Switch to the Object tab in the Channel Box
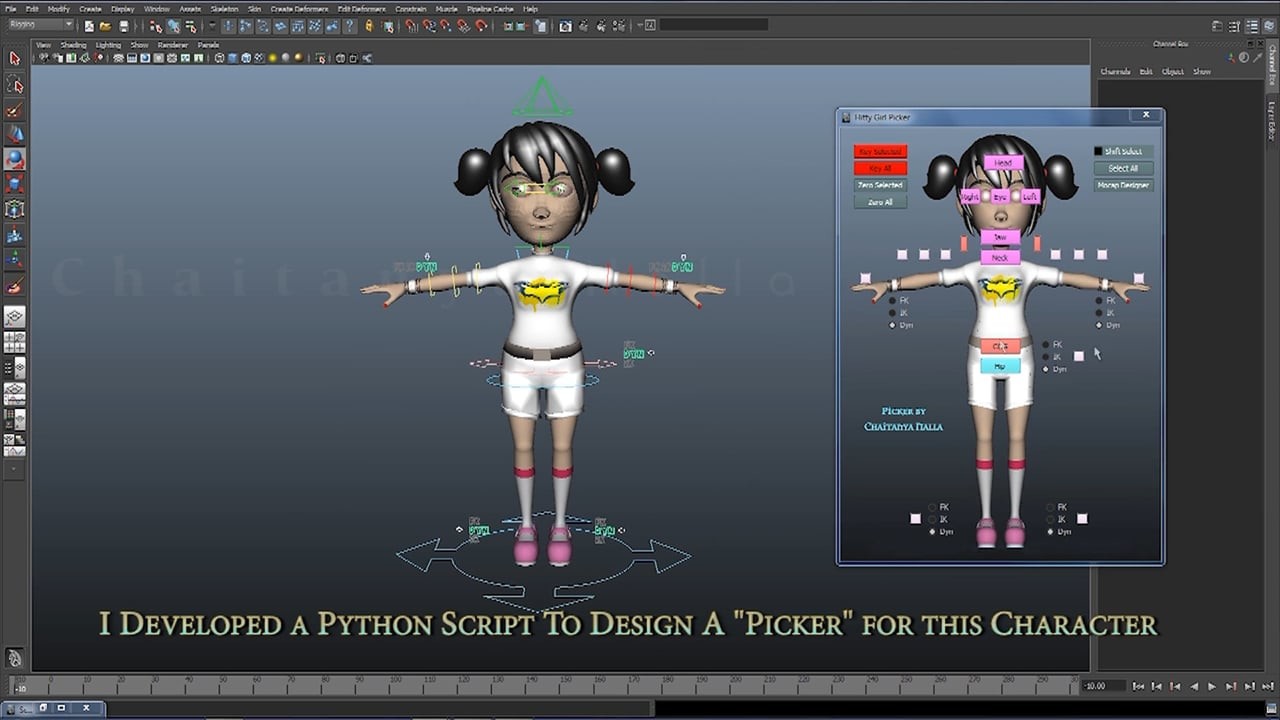Screen dimensions: 1280x720 (x=1172, y=71)
